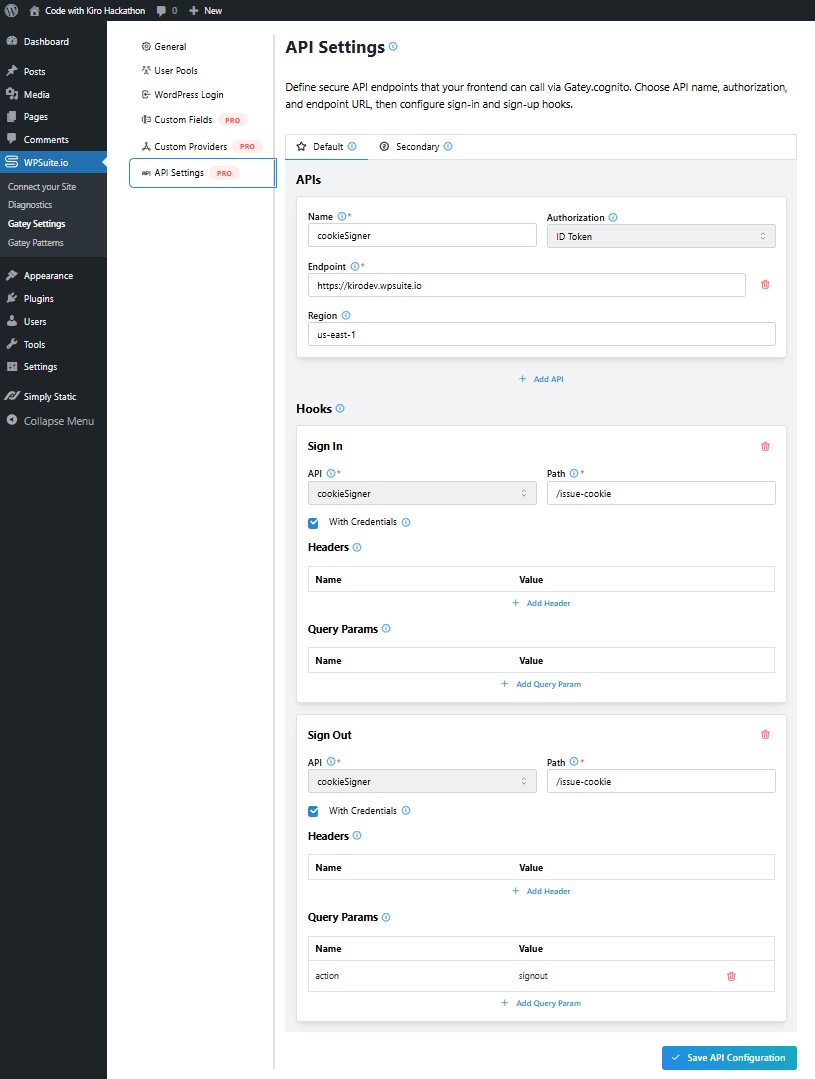Screen dimensions: 815x1079
Task: Delete the cookieSigner API entry trash icon
Action: (x=765, y=285)
